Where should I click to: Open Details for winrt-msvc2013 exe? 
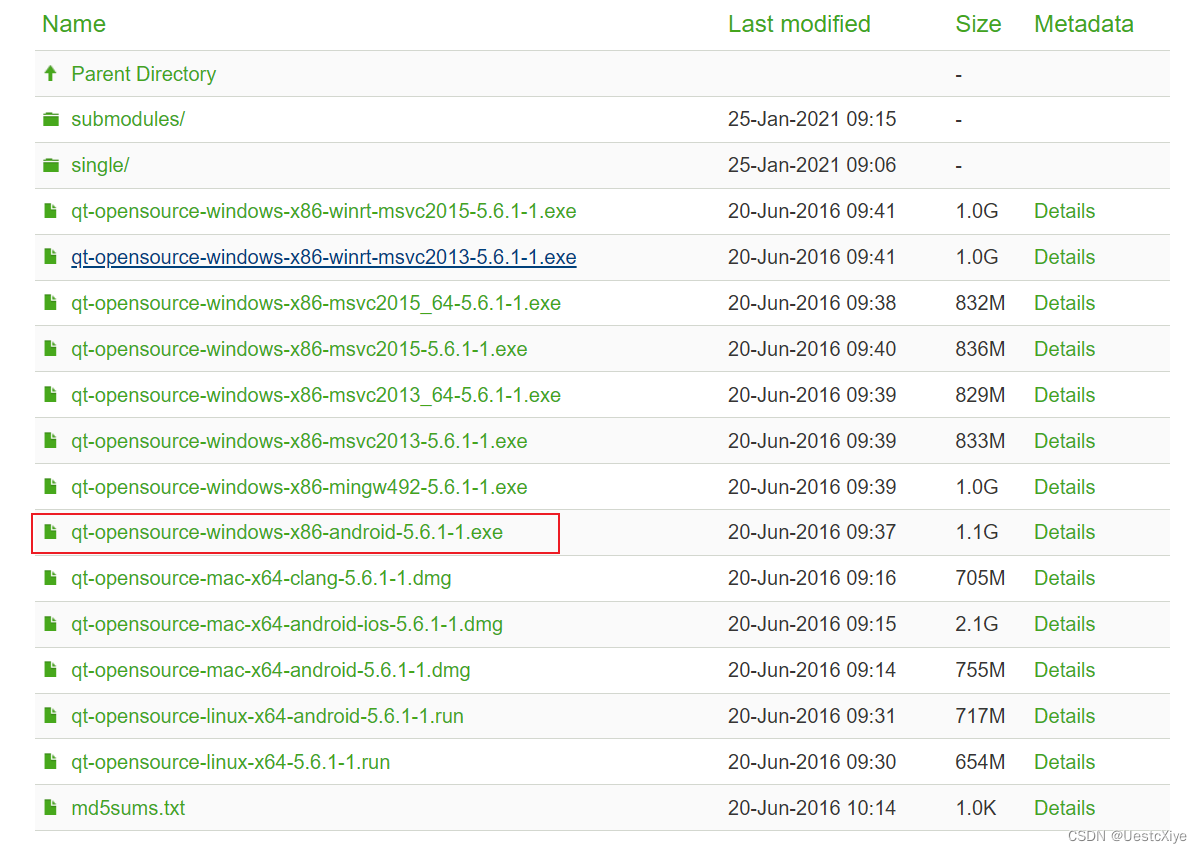click(1064, 257)
